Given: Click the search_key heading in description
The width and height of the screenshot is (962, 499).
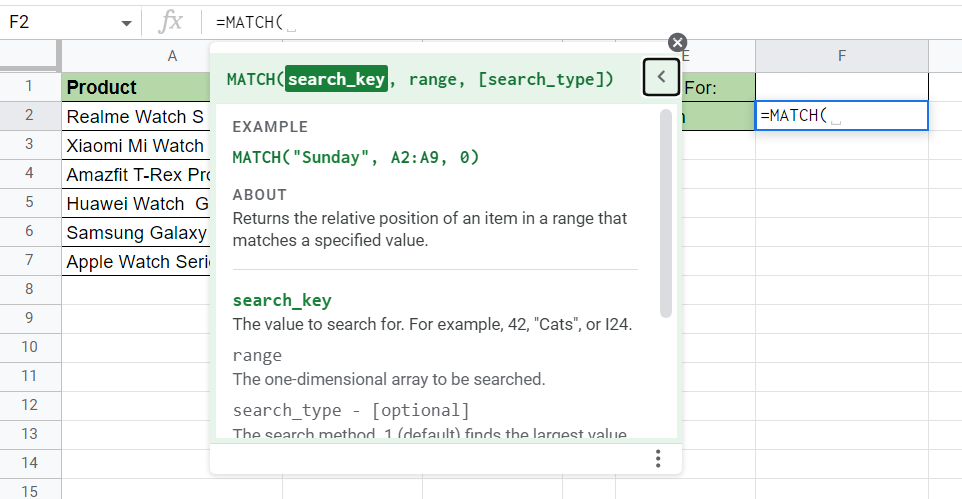Looking at the screenshot, I should [282, 300].
